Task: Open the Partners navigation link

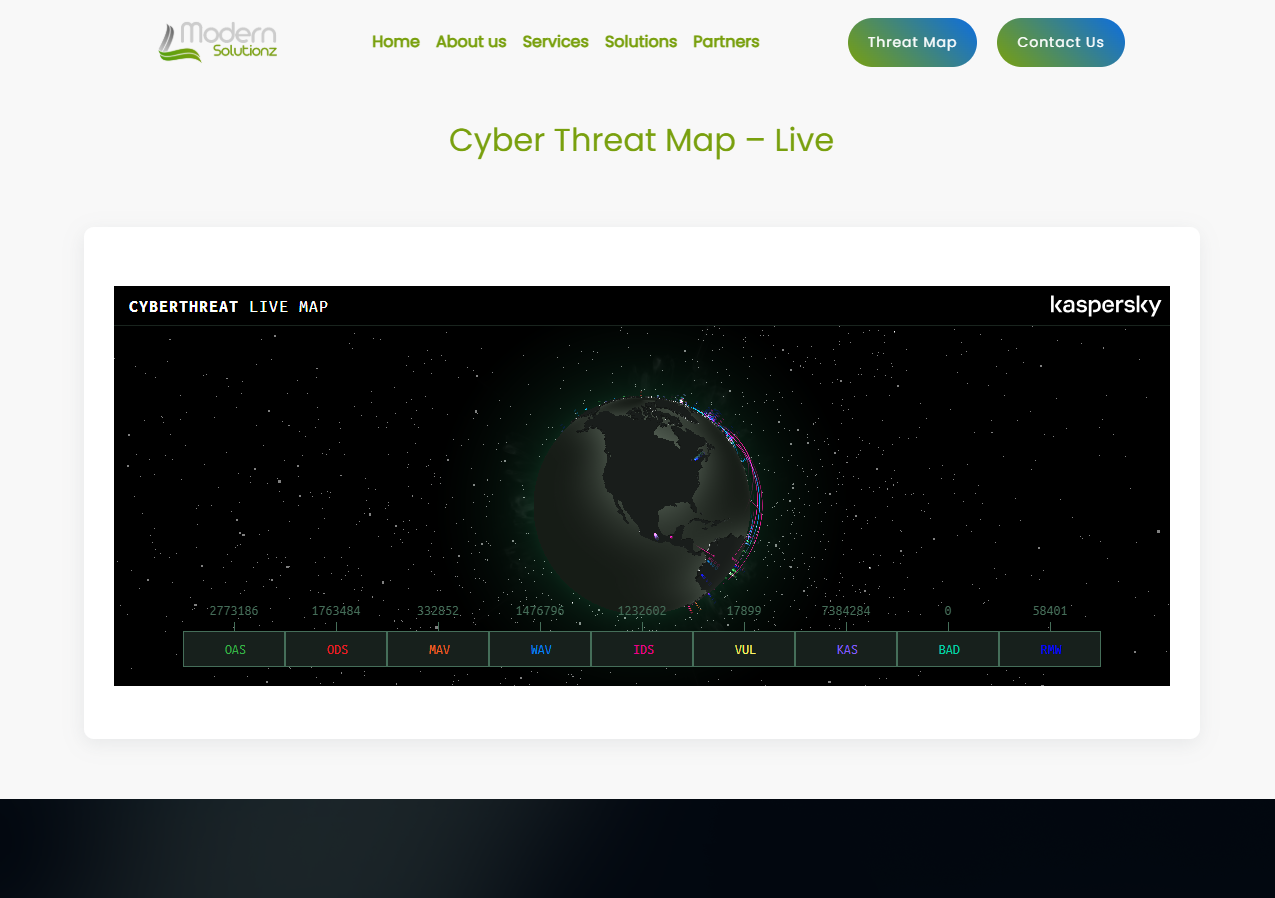Action: coord(726,42)
